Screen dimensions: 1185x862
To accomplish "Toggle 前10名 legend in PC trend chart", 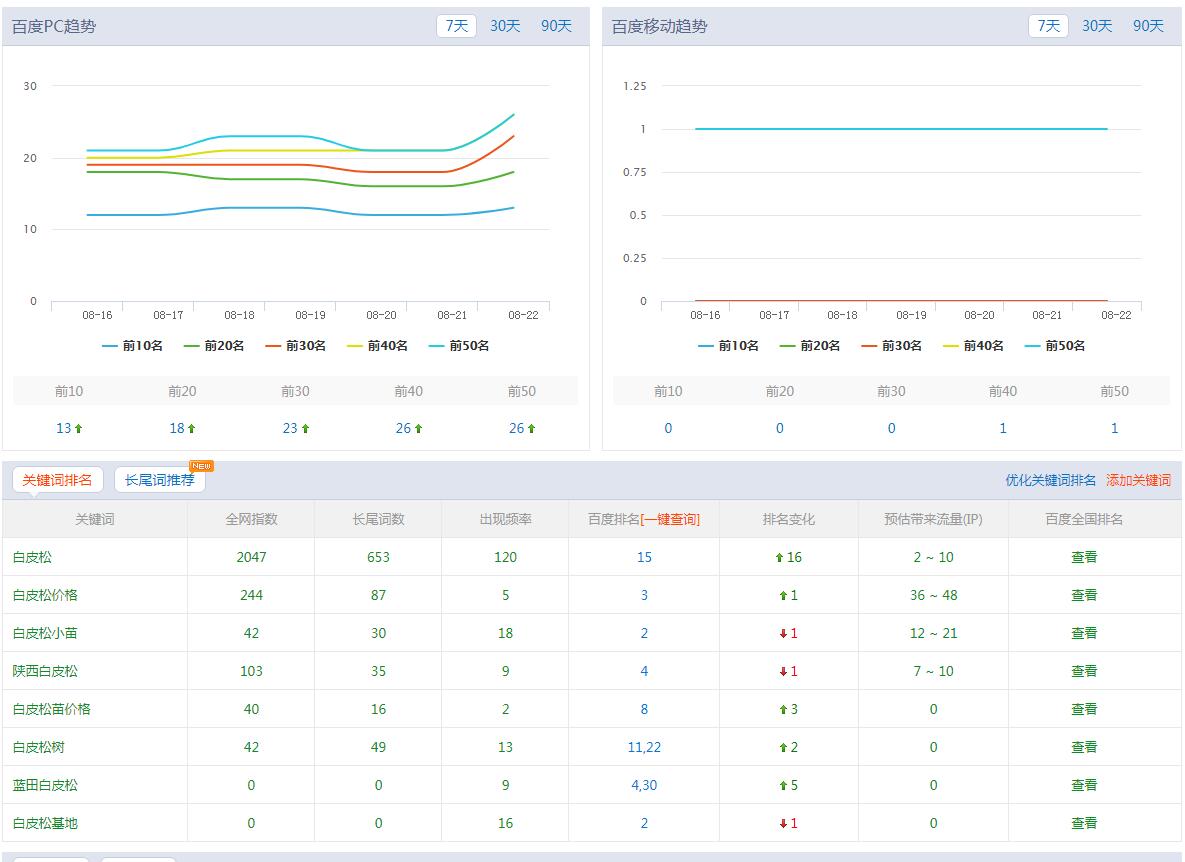I will [x=132, y=346].
